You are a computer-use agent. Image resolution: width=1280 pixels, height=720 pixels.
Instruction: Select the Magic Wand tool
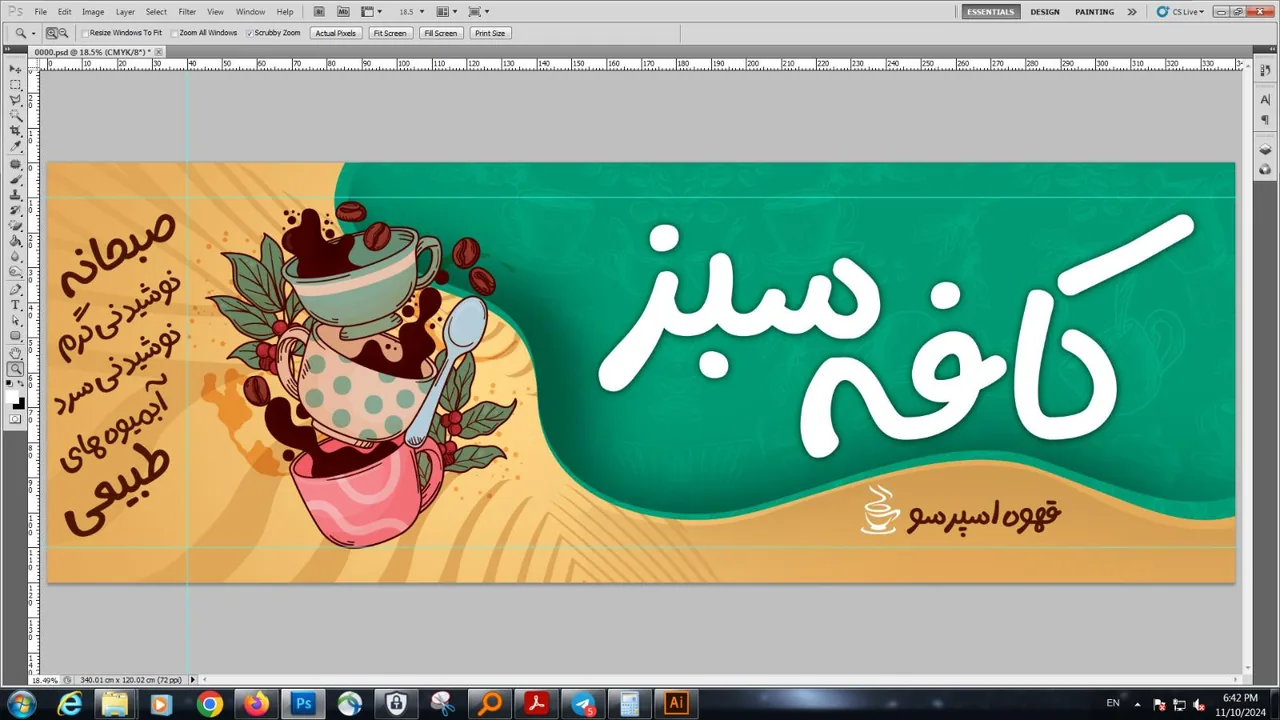click(15, 116)
